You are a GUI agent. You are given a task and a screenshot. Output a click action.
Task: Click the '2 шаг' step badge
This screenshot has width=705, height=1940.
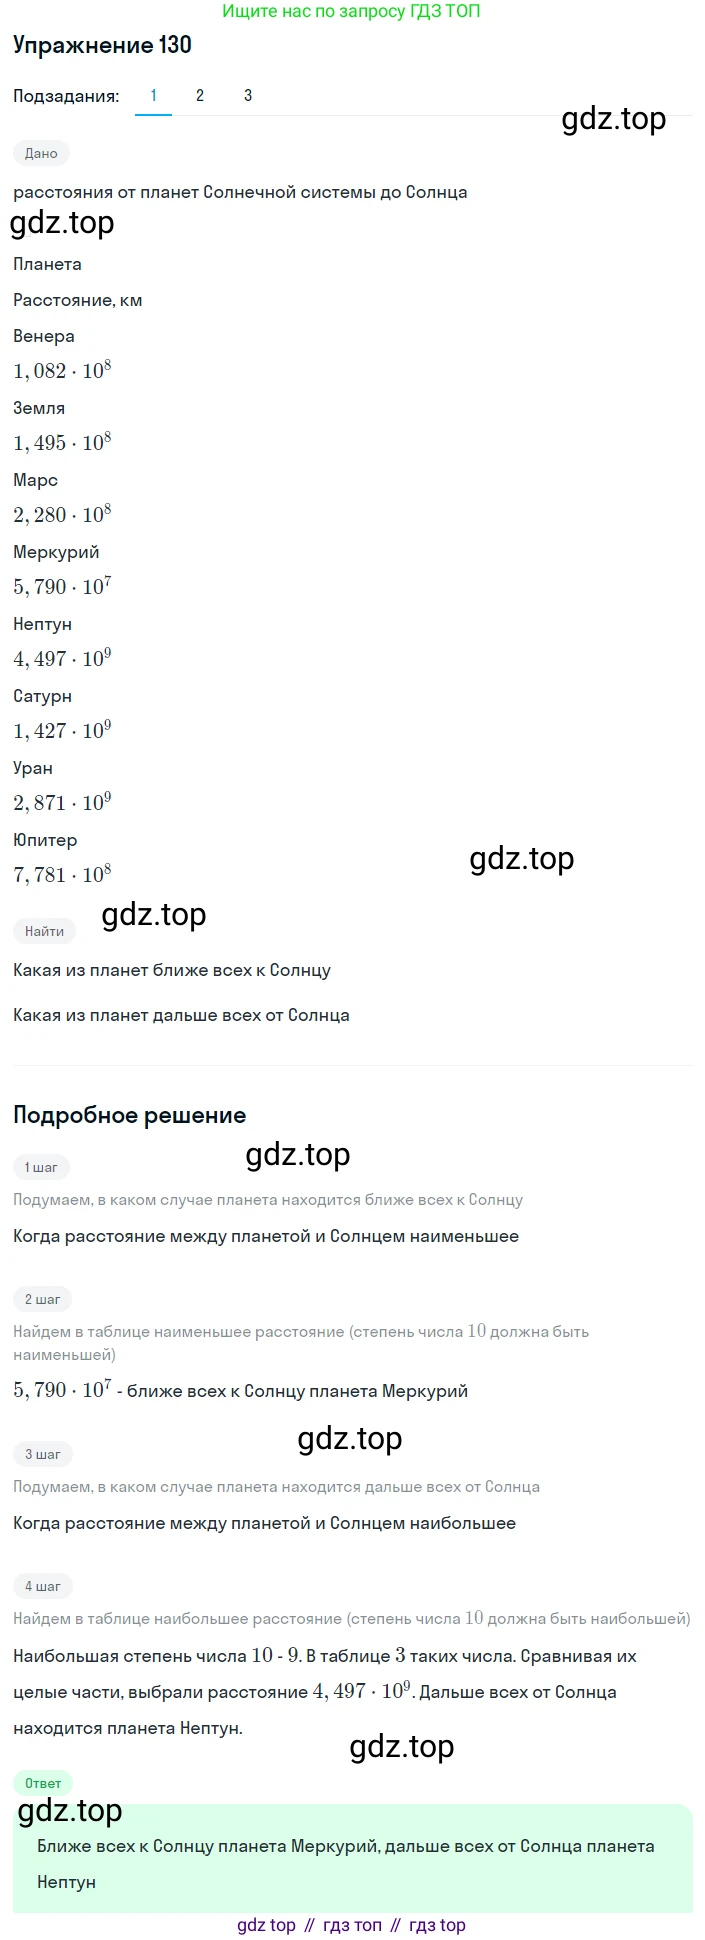[43, 1299]
